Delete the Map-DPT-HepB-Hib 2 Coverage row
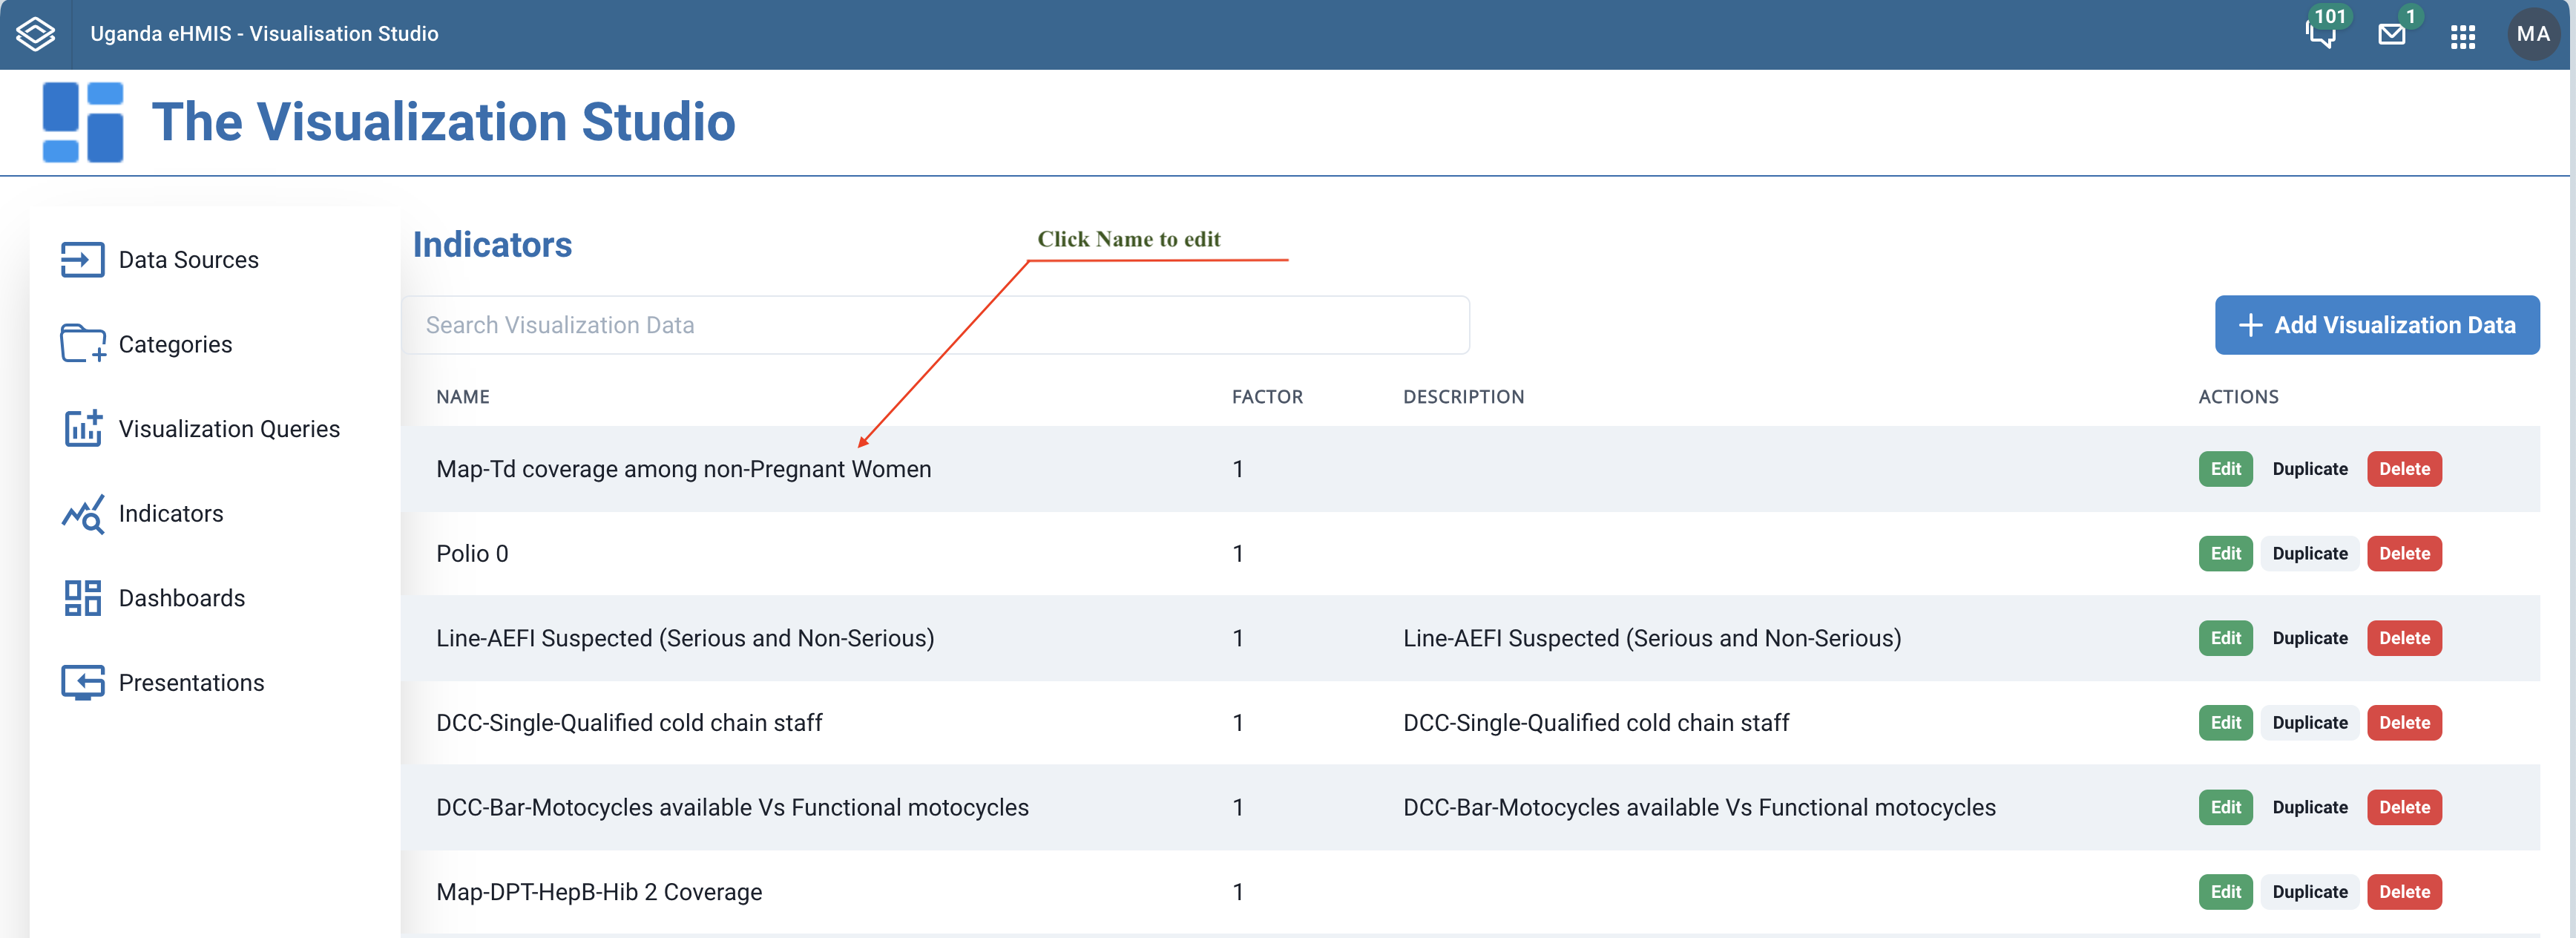The width and height of the screenshot is (2576, 938). pyautogui.click(x=2403, y=892)
